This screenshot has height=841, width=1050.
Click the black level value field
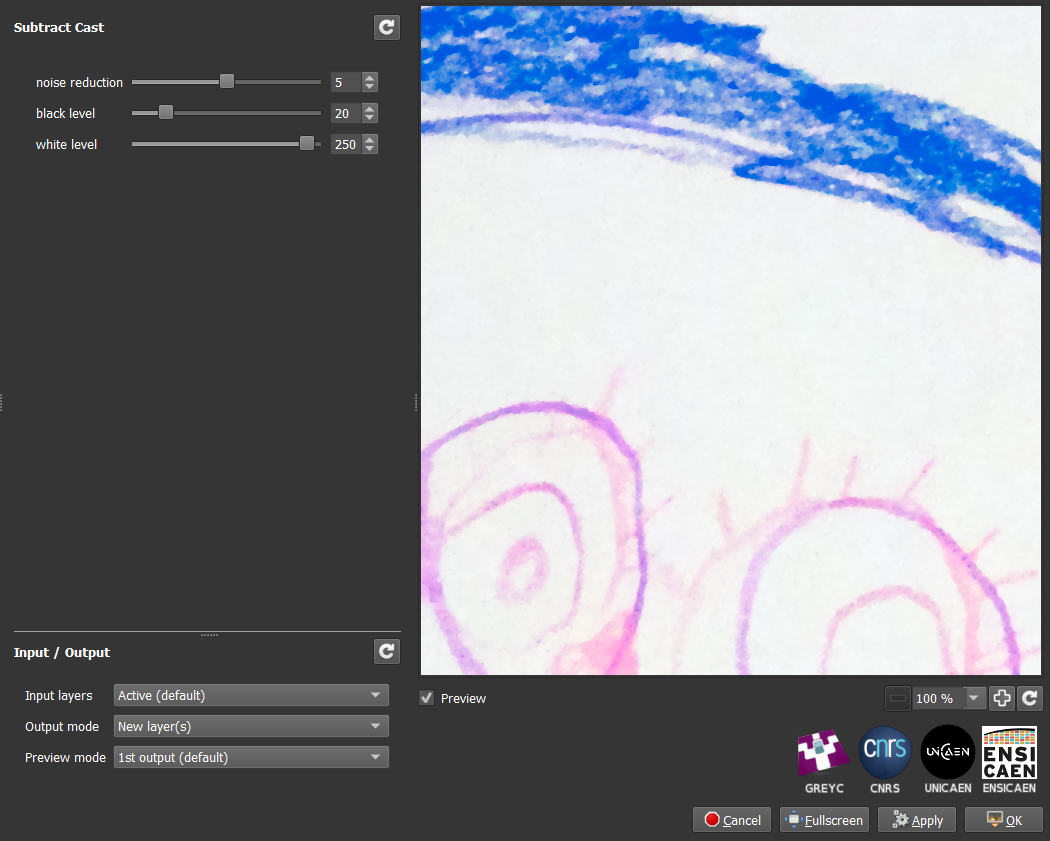pyautogui.click(x=344, y=113)
